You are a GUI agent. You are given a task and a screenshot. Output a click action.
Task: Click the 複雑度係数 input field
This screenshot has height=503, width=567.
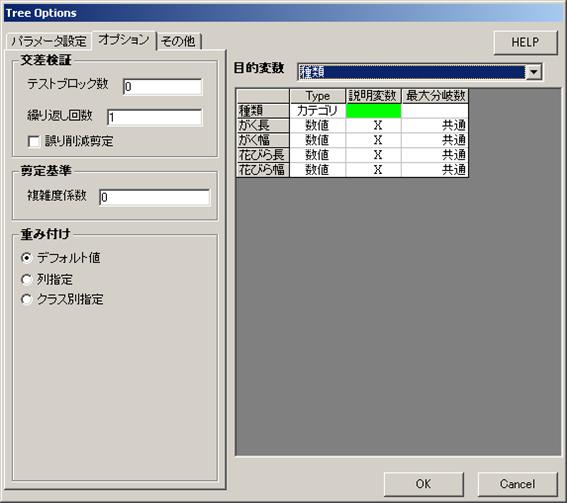[x=154, y=197]
